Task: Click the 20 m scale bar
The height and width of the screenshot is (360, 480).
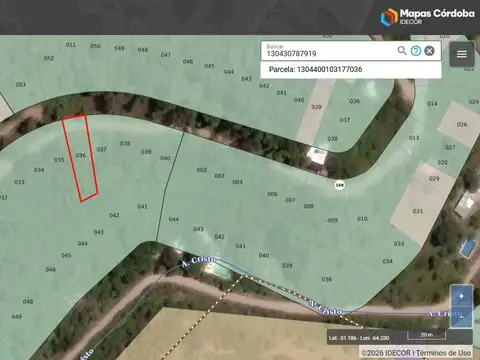Action: pos(426,335)
